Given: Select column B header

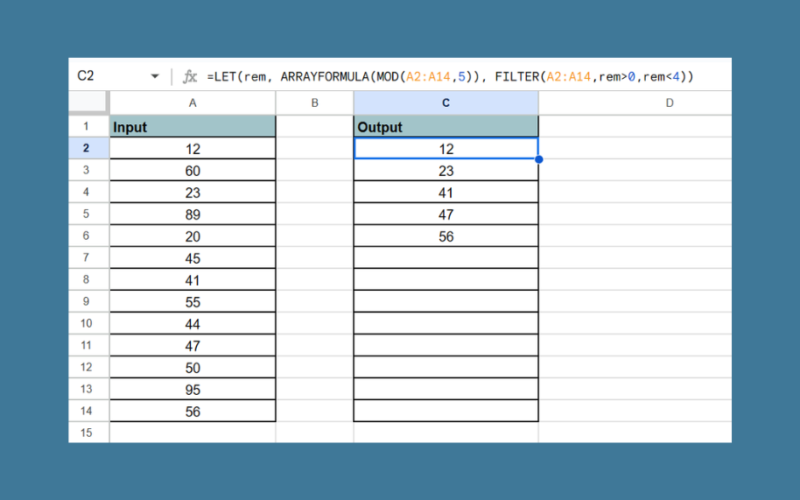Looking at the screenshot, I should (x=315, y=103).
